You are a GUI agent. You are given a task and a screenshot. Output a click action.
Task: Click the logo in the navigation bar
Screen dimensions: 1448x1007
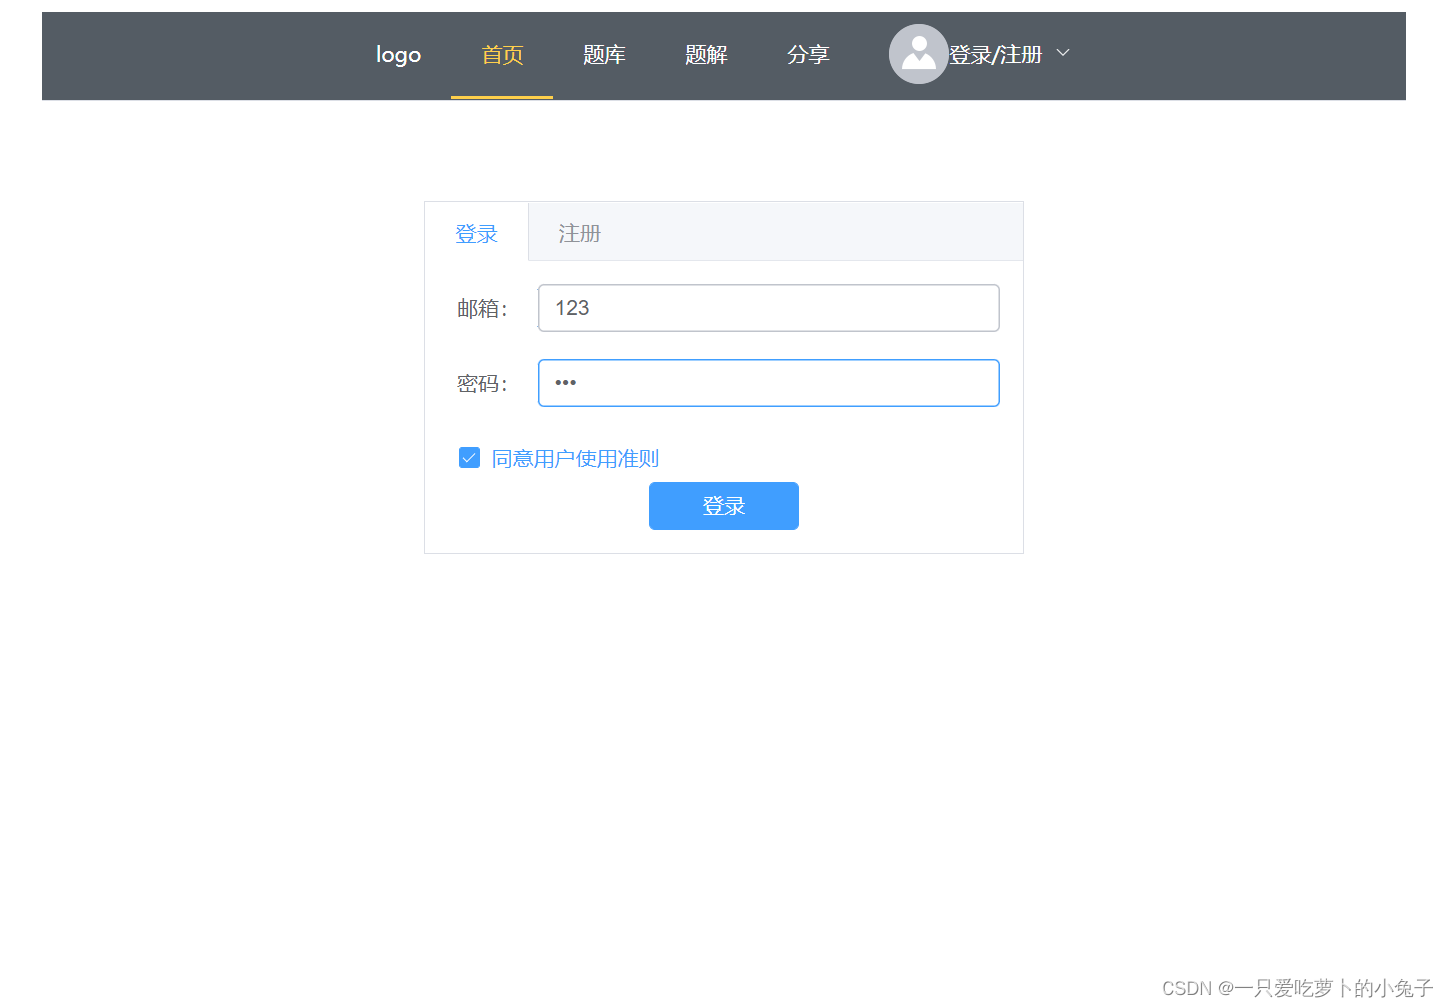pyautogui.click(x=398, y=54)
